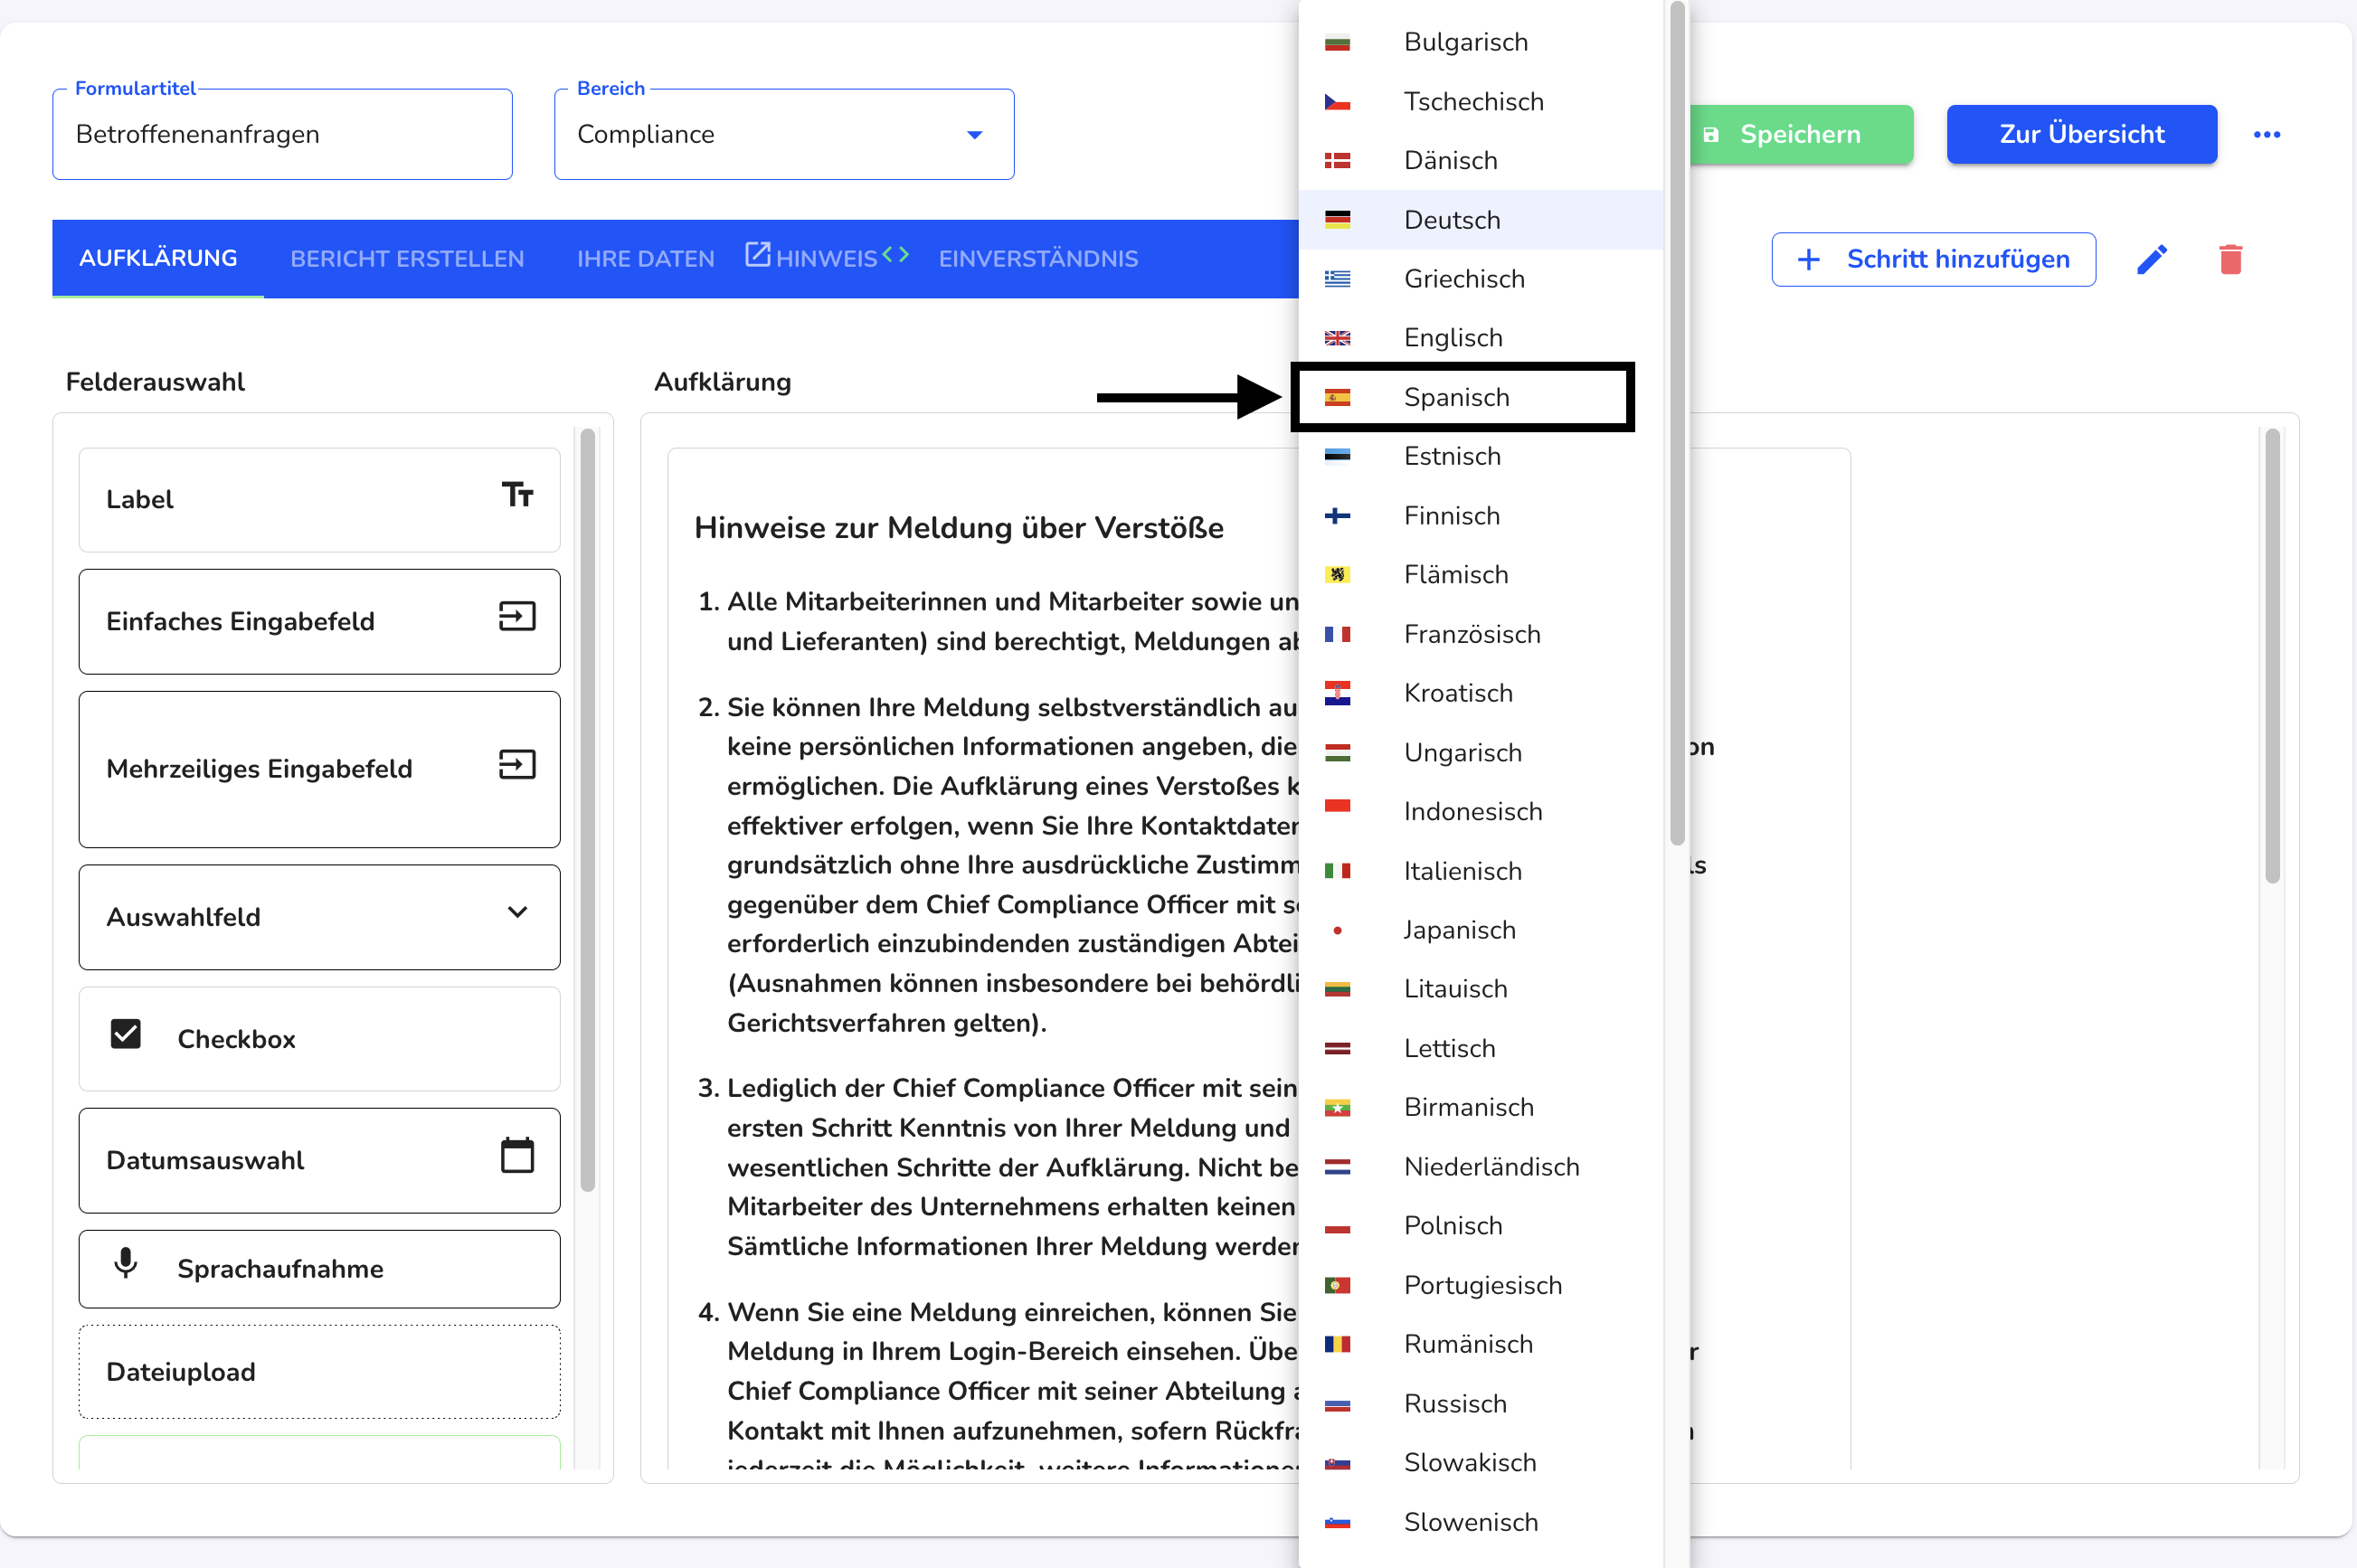Add the Label field with text icon

319,499
